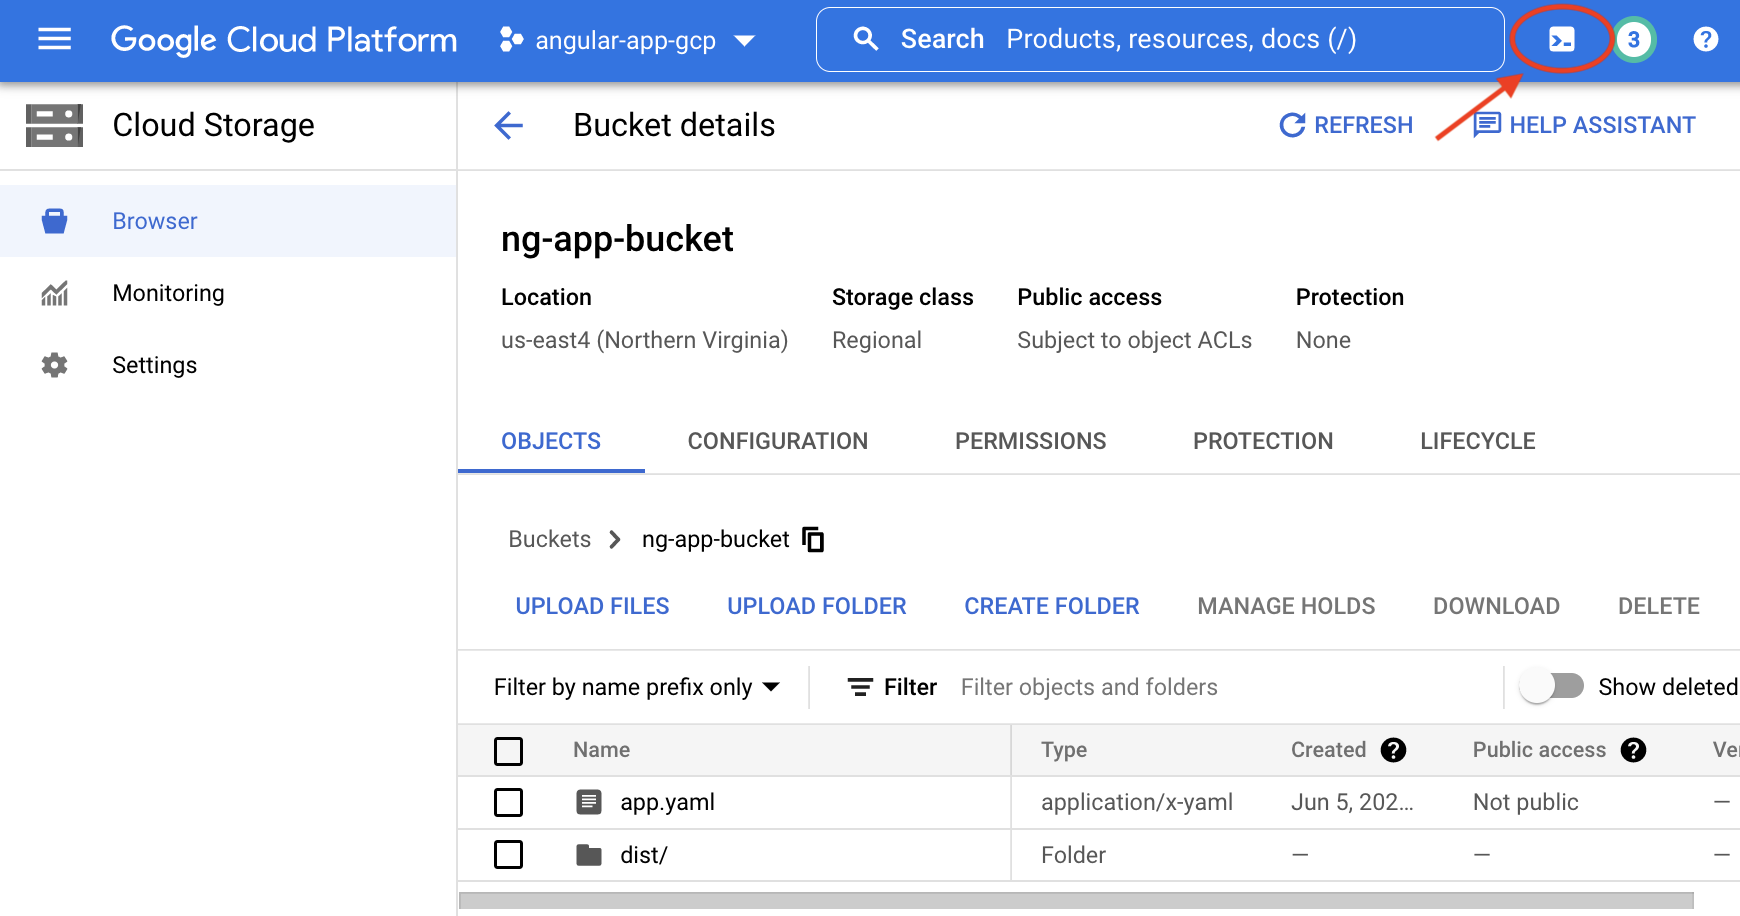Click the REFRESH button
Image resolution: width=1740 pixels, height=916 pixels.
1346,125
